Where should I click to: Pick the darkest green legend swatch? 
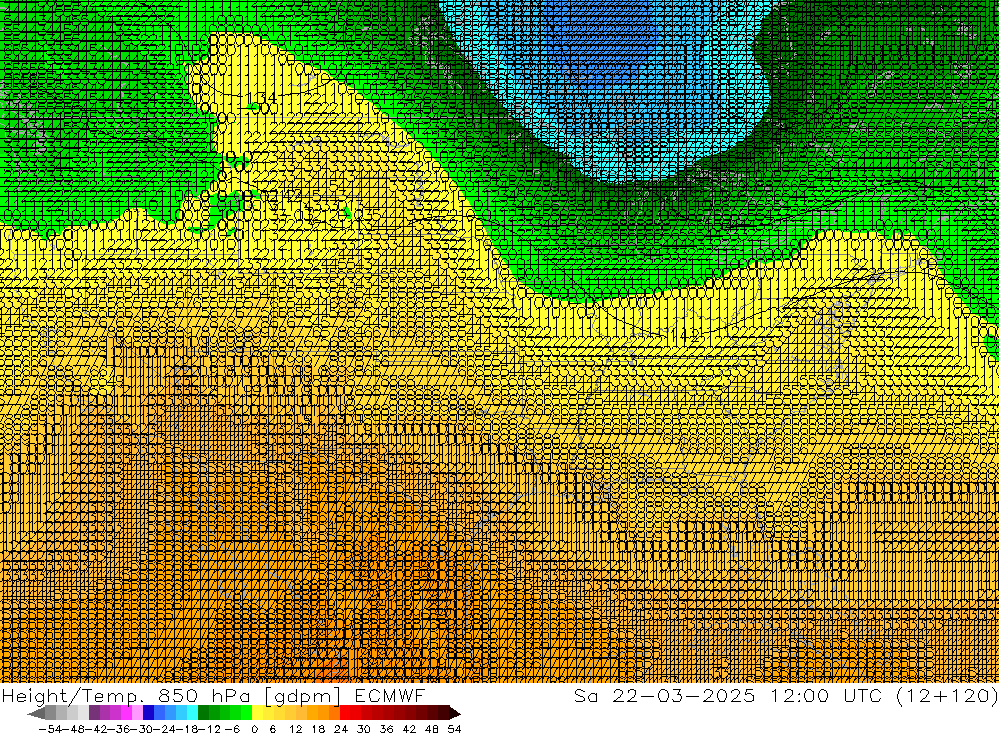tap(203, 713)
